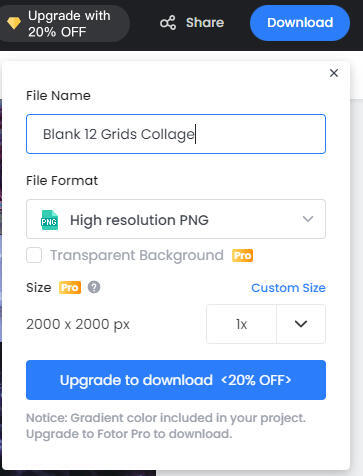
Task: Open the Custom Size link
Action: pos(288,288)
